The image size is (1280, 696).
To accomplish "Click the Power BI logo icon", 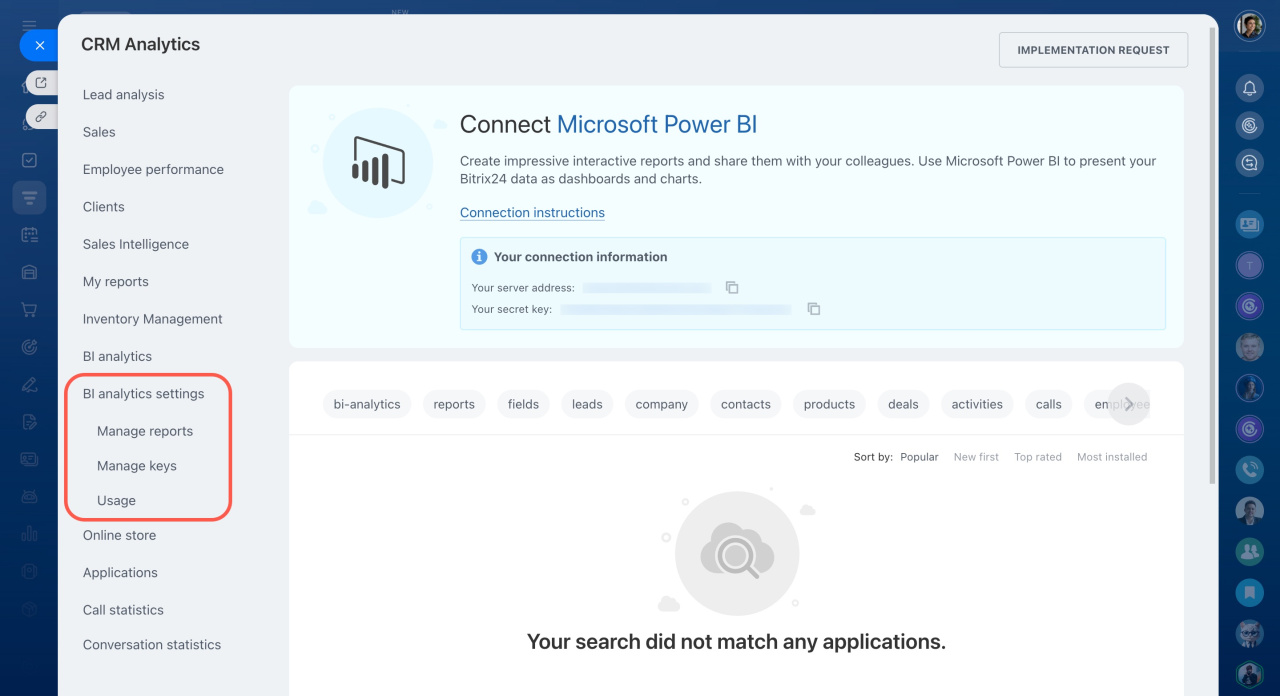I will (x=378, y=163).
